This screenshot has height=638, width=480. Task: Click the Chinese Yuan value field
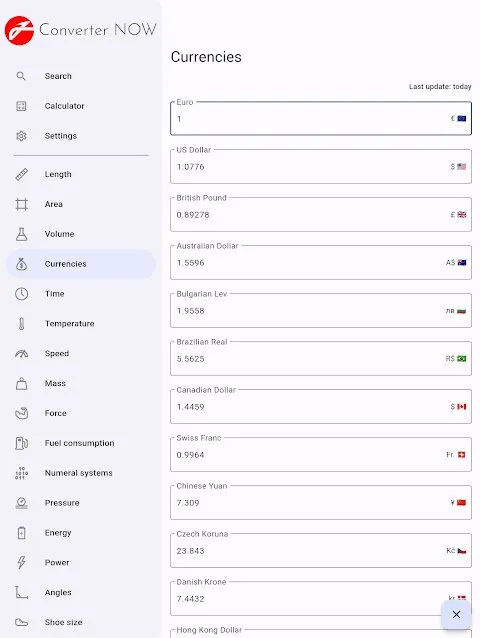coord(321,503)
